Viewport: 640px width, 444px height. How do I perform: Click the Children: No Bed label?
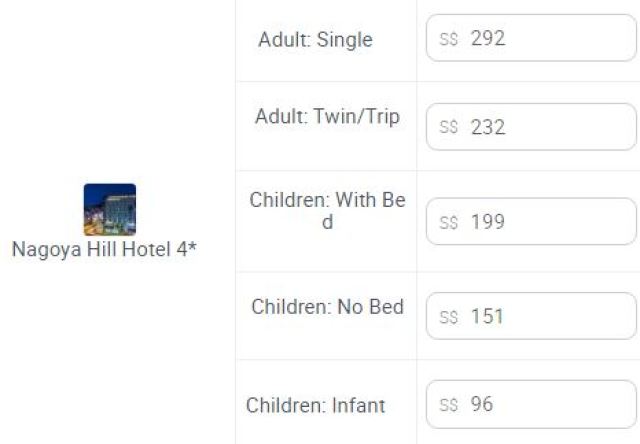[x=327, y=306]
